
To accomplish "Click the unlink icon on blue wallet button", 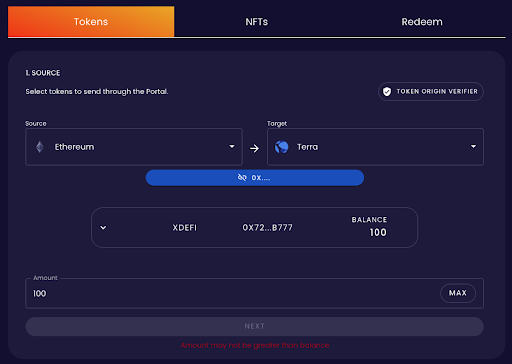I will [242, 178].
